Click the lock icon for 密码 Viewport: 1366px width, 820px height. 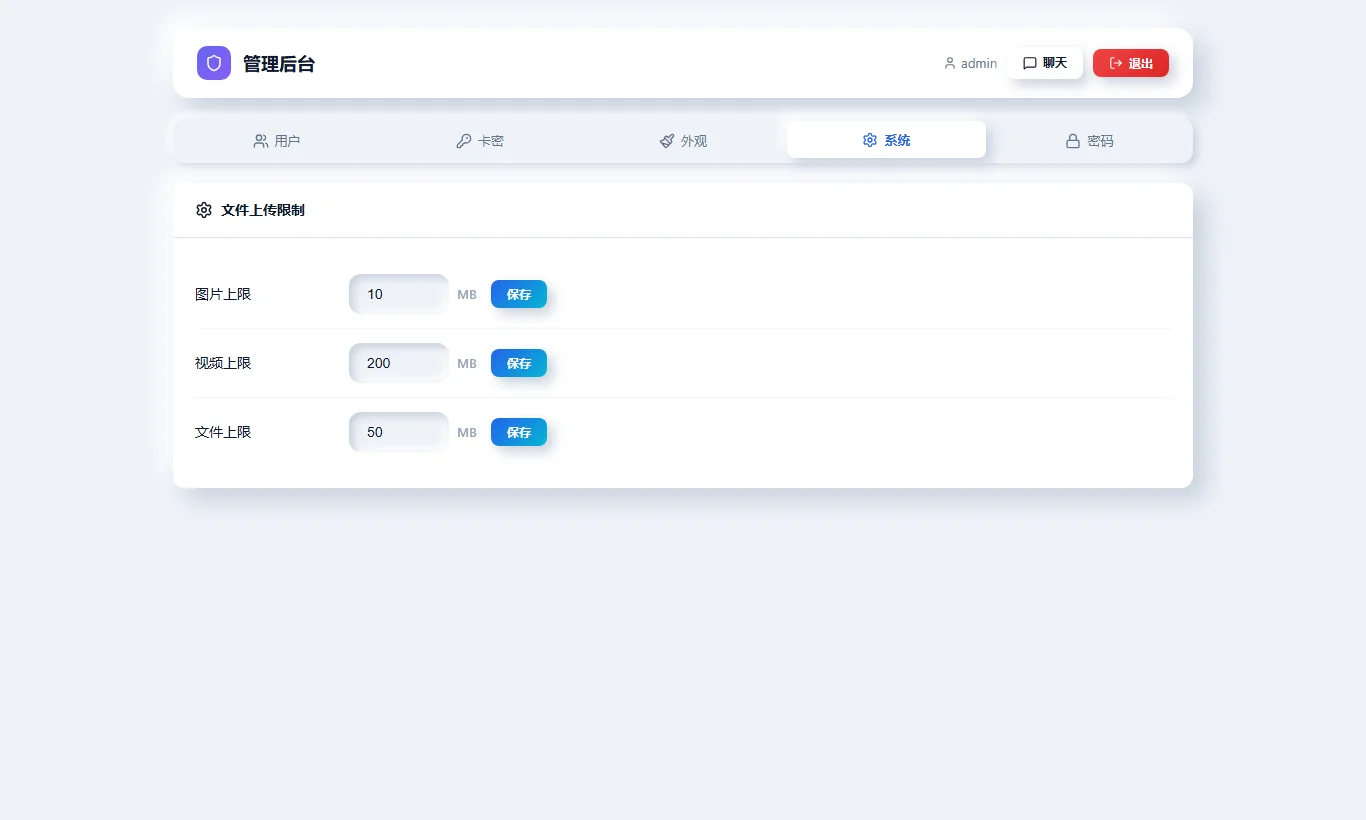pos(1073,141)
